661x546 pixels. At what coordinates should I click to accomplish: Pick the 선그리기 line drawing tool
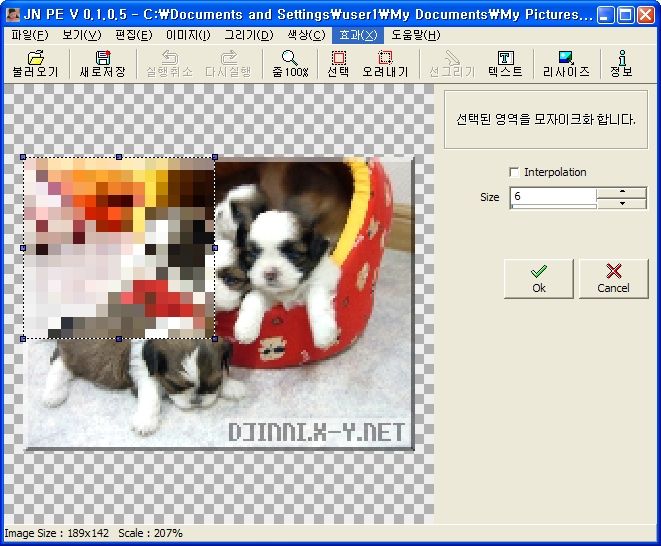point(452,64)
